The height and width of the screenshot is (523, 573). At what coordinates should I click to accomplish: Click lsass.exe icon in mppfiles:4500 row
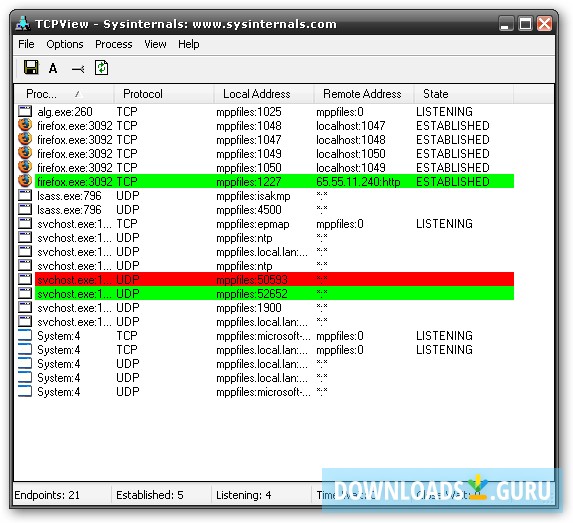click(x=25, y=209)
